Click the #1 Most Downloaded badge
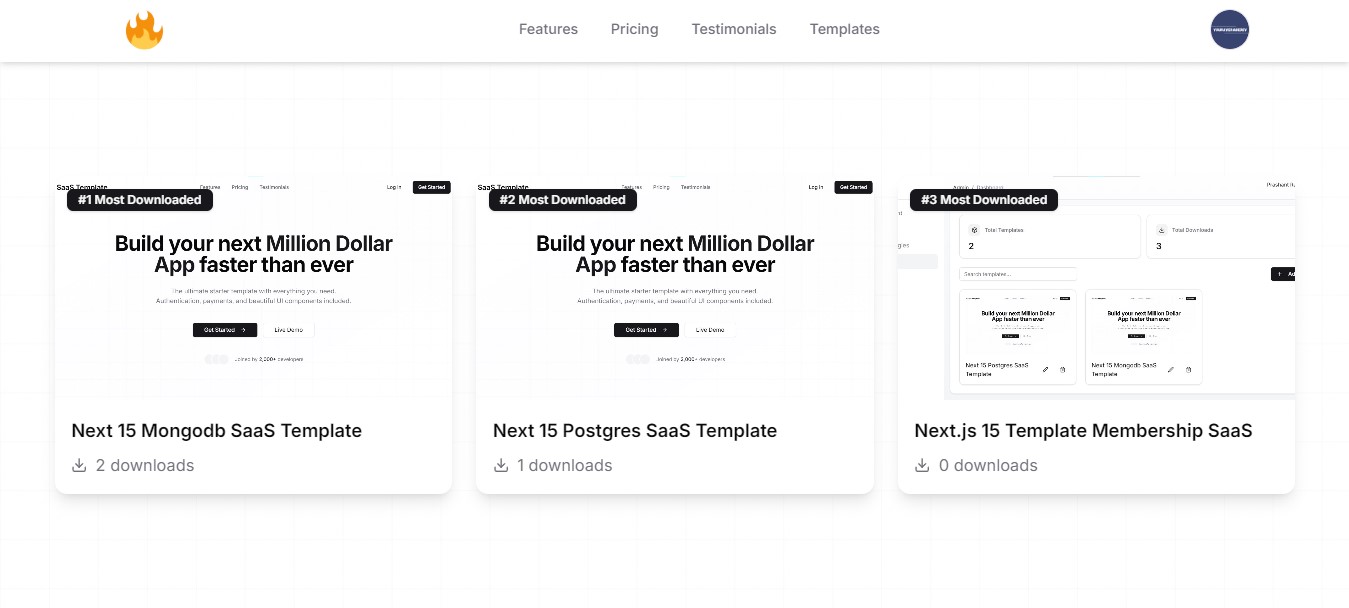 point(140,200)
